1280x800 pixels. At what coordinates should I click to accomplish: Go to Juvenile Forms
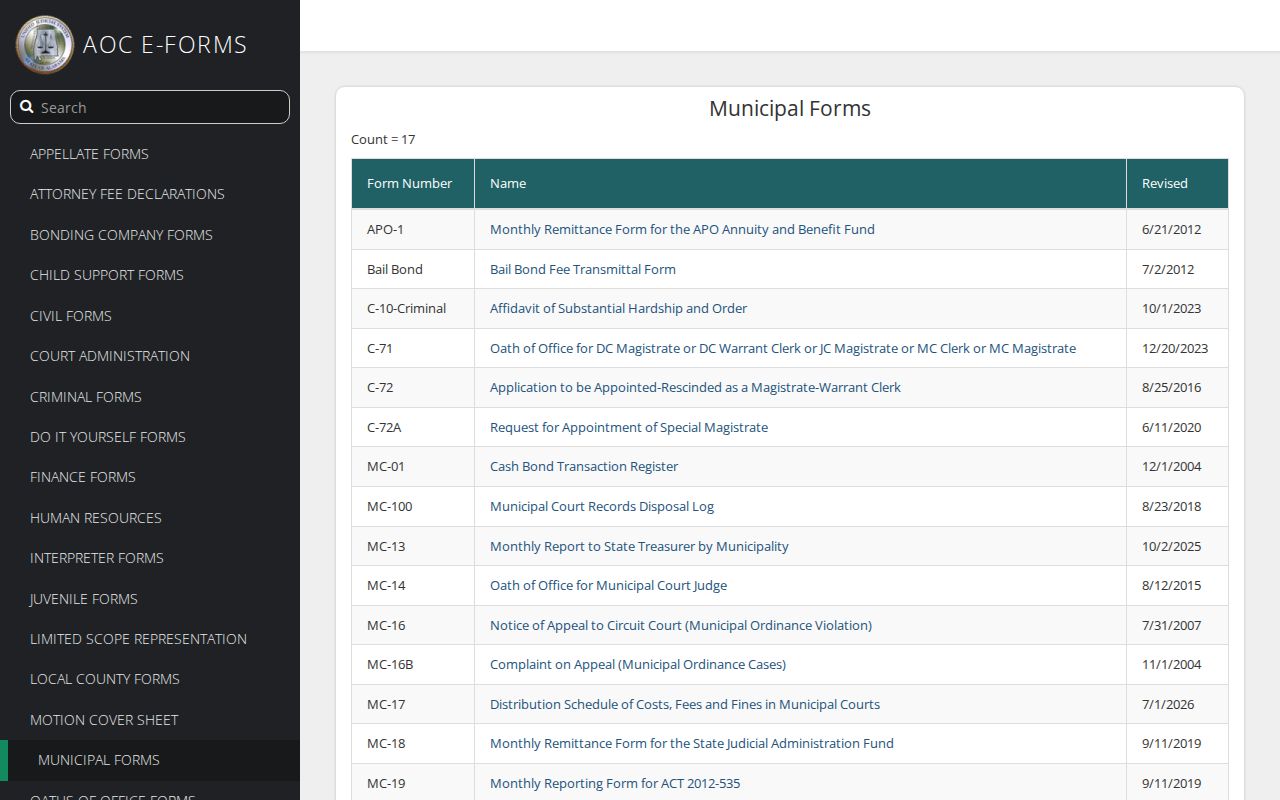click(84, 599)
